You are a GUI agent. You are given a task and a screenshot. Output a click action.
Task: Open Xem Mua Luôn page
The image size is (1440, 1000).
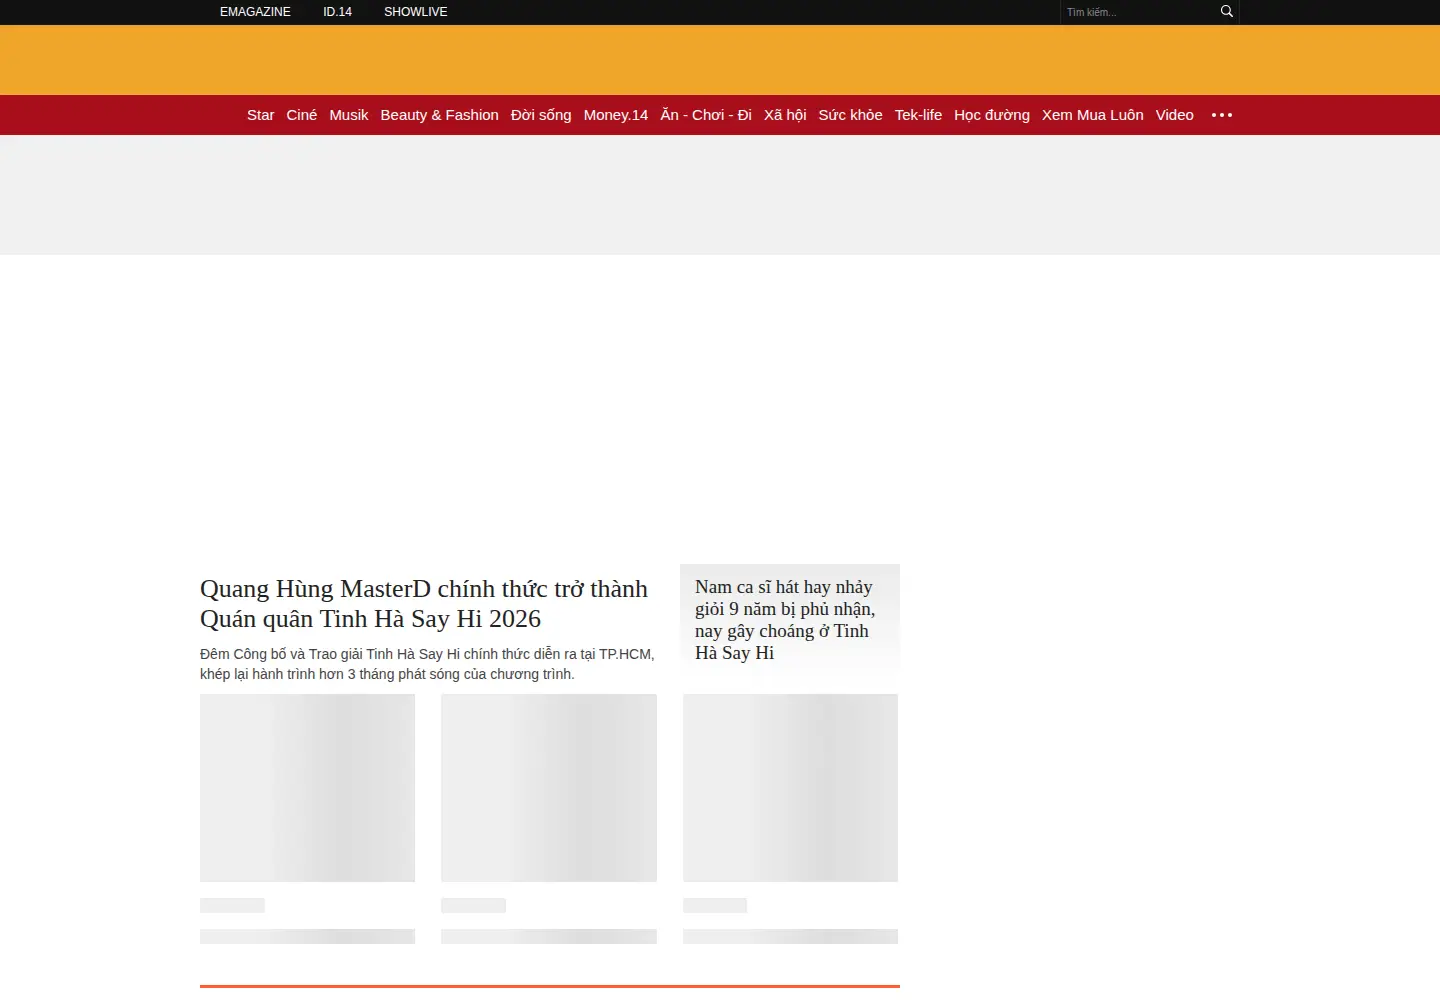(1093, 115)
